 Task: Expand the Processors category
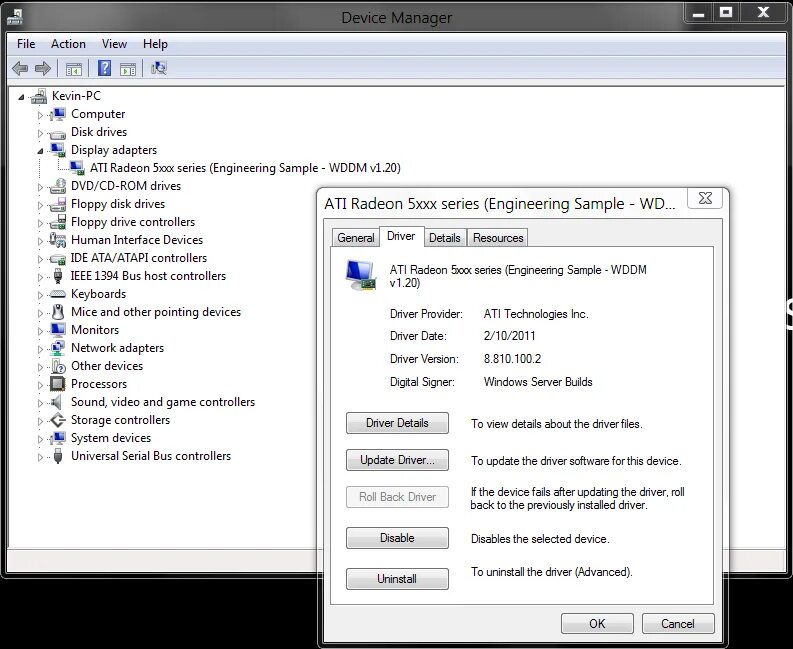(40, 385)
